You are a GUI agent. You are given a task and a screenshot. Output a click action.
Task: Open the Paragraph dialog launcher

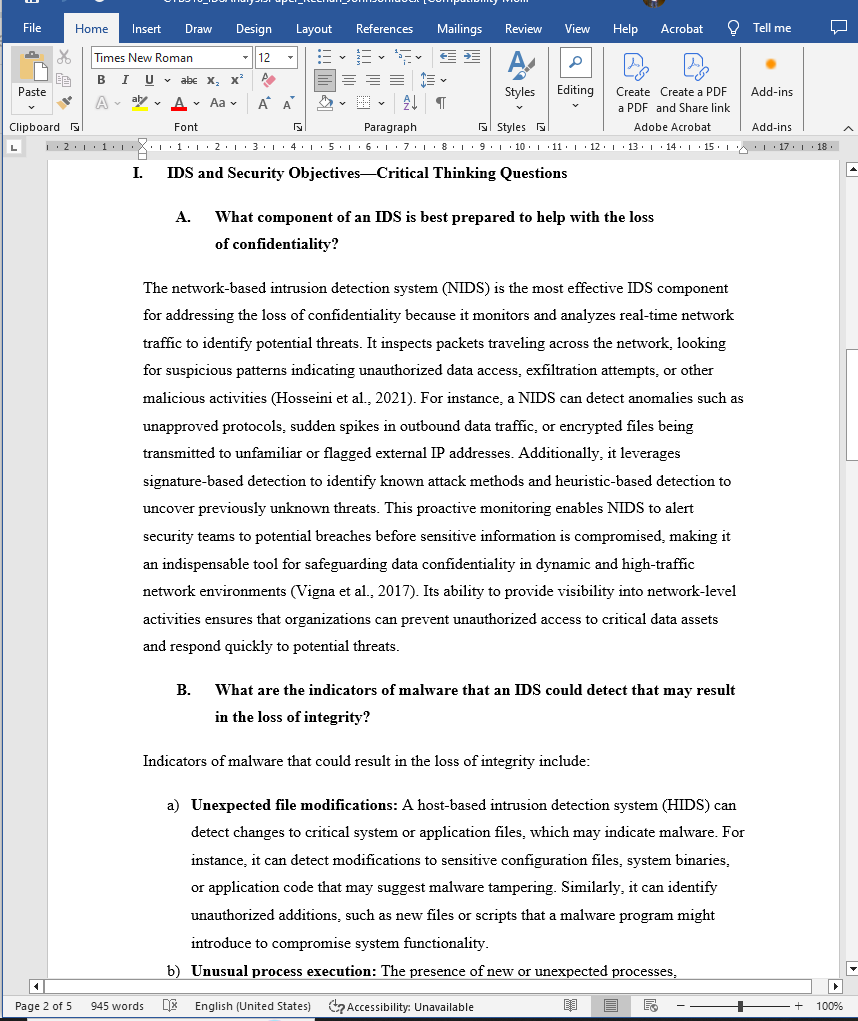tap(482, 127)
